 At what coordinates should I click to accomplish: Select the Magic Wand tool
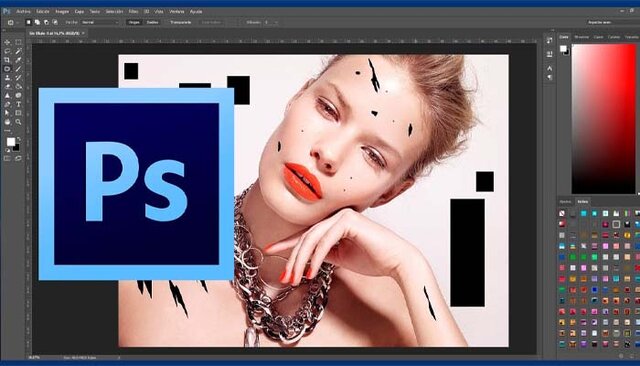point(18,51)
